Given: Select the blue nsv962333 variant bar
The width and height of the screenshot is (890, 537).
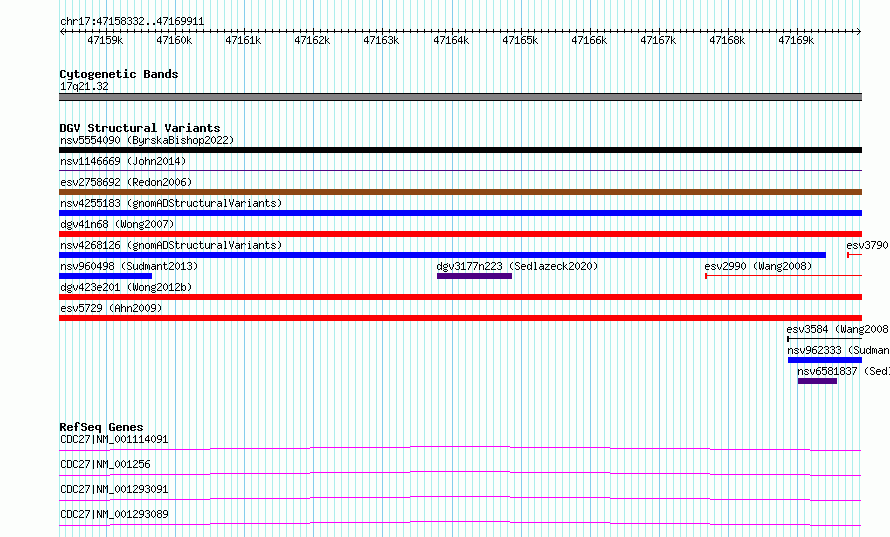Looking at the screenshot, I should [x=825, y=360].
